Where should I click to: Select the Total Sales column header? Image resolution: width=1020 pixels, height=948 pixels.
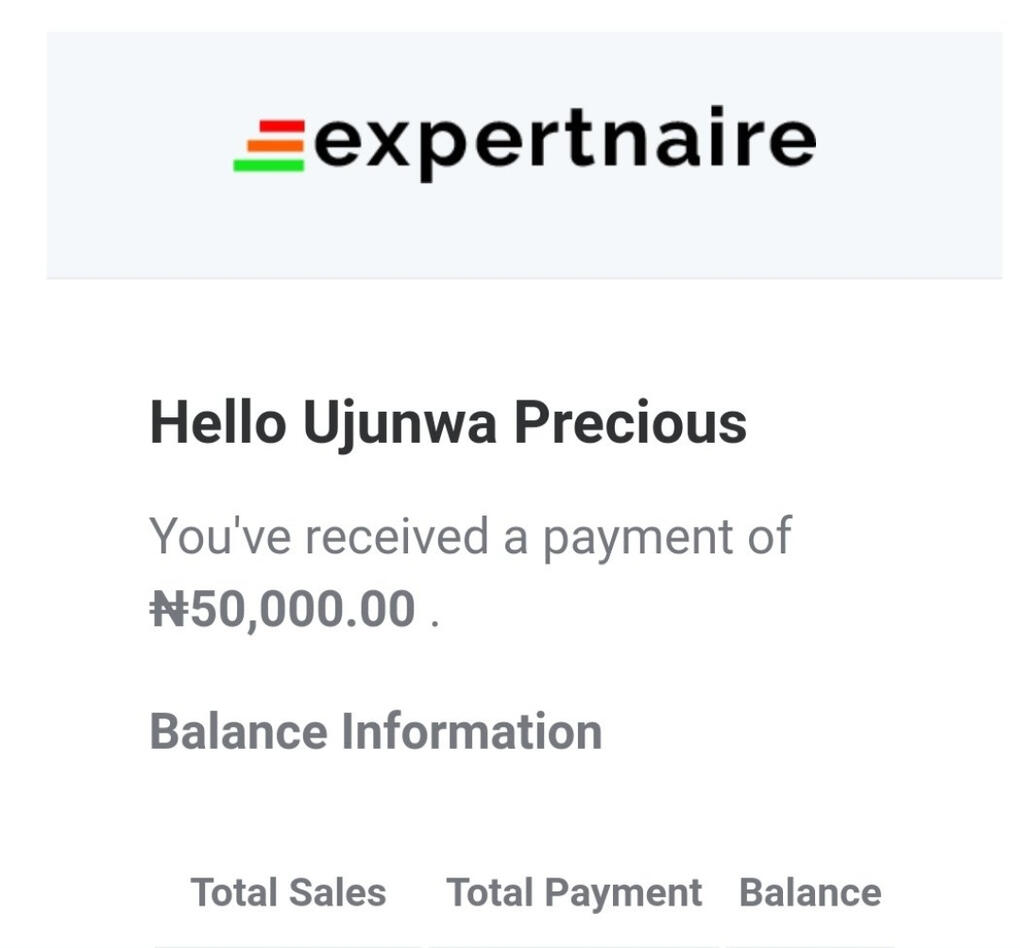[x=288, y=893]
